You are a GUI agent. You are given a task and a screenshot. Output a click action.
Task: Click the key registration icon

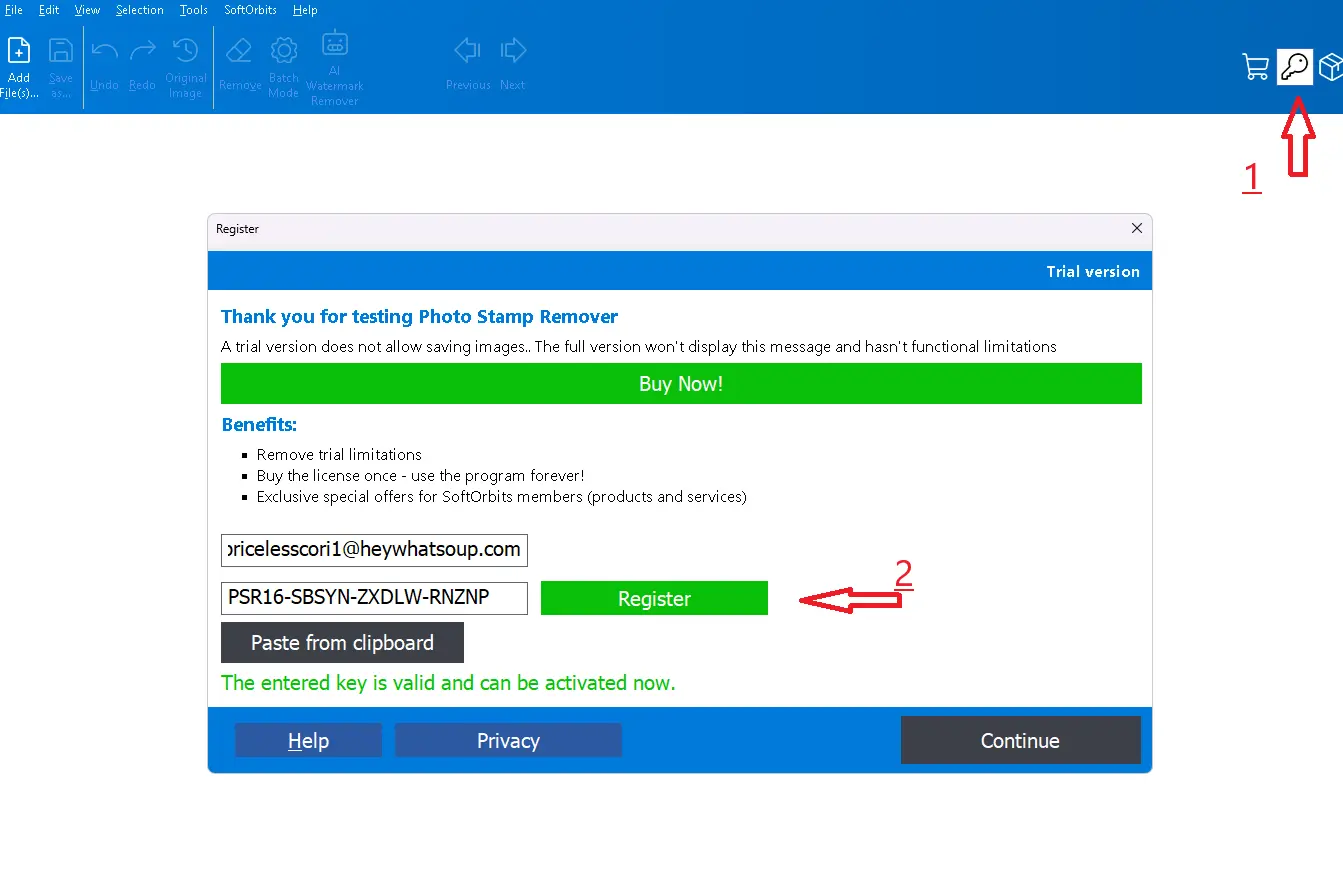1295,67
